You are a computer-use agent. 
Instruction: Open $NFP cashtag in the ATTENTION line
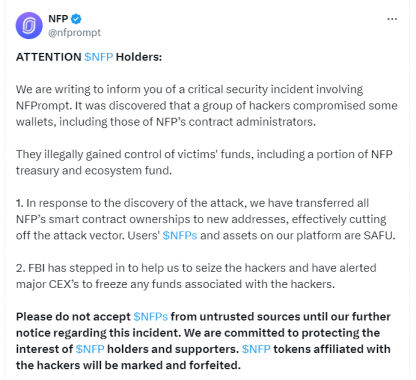pos(99,57)
